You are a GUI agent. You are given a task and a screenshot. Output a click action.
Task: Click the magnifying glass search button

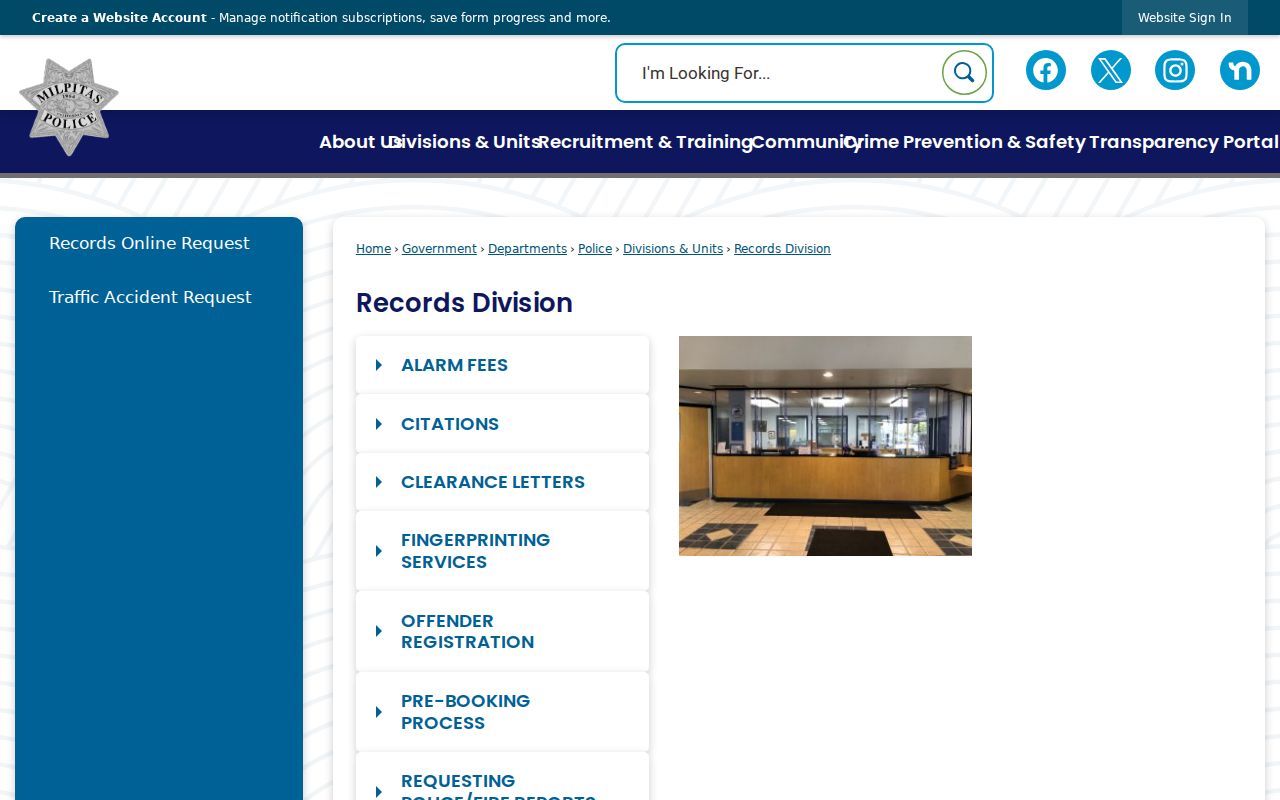[x=964, y=73]
